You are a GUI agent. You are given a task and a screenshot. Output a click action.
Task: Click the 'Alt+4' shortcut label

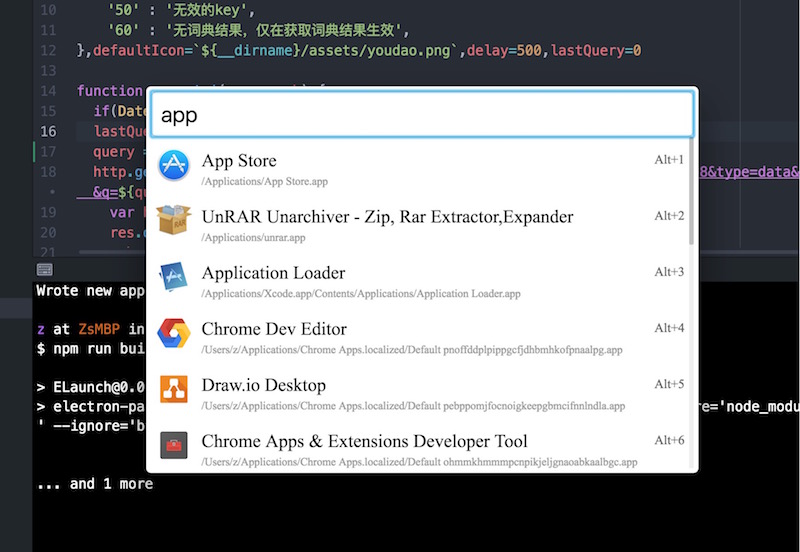[669, 328]
